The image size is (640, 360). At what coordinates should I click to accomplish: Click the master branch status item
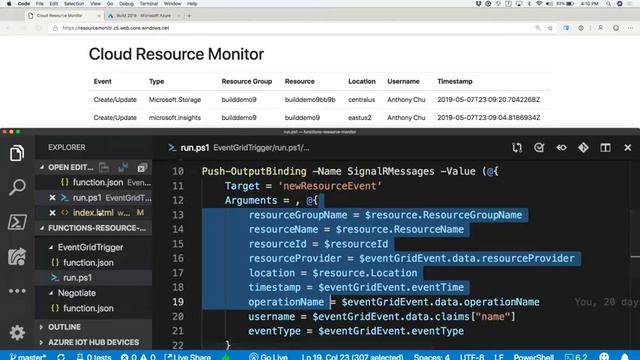(28, 357)
